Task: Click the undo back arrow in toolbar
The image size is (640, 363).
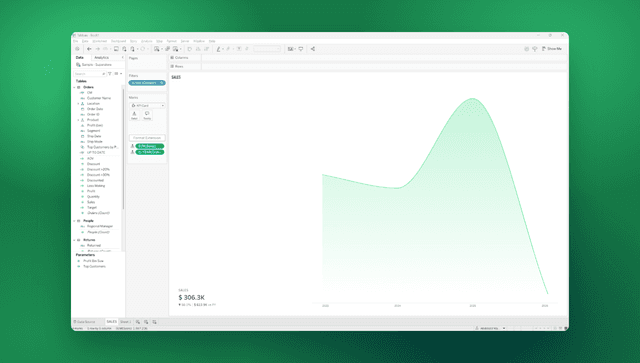Action: pyautogui.click(x=89, y=49)
